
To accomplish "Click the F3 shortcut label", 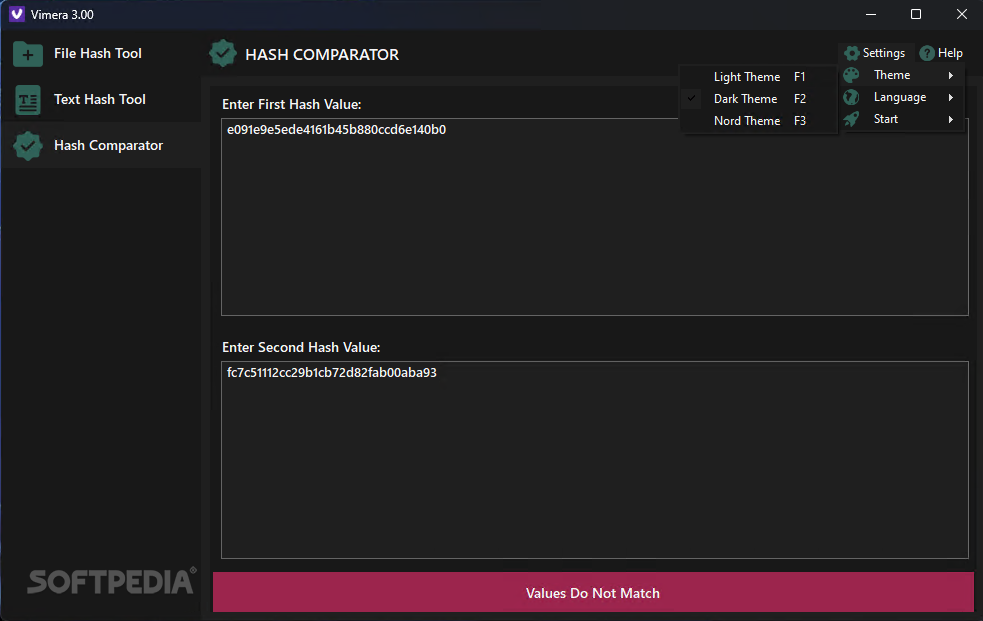I will tap(800, 120).
